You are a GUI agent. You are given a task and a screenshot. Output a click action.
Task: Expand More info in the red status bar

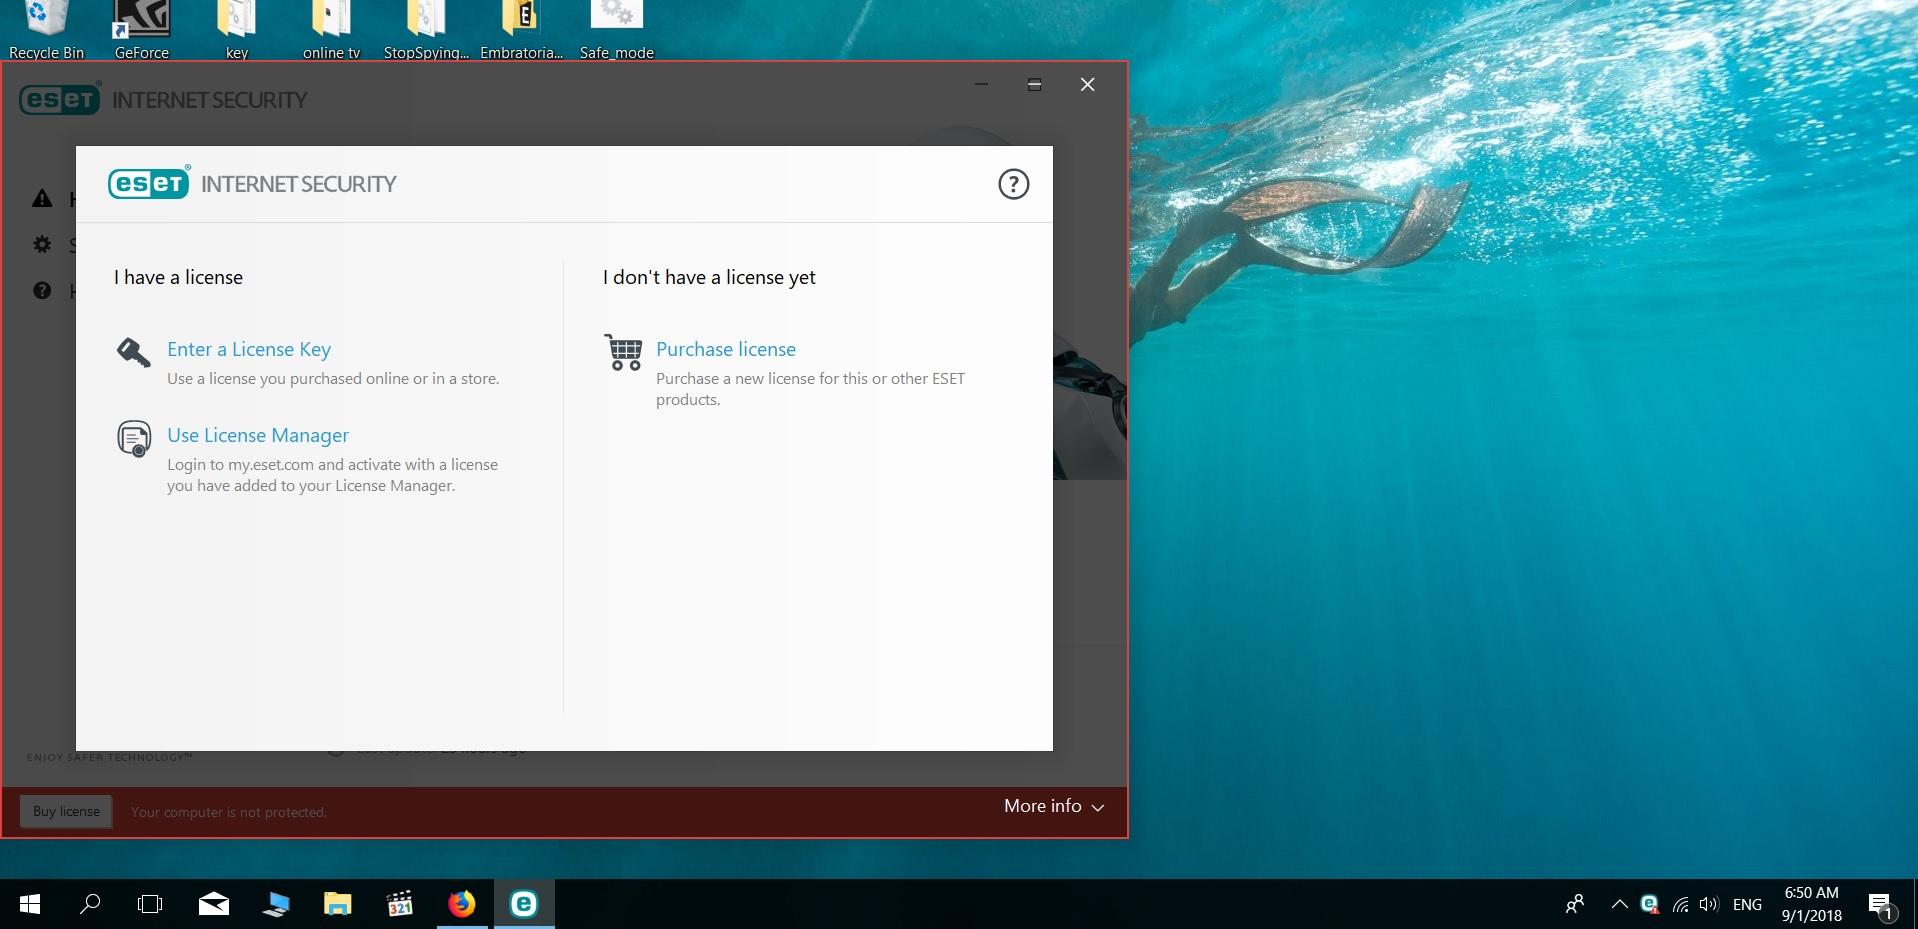1054,806
